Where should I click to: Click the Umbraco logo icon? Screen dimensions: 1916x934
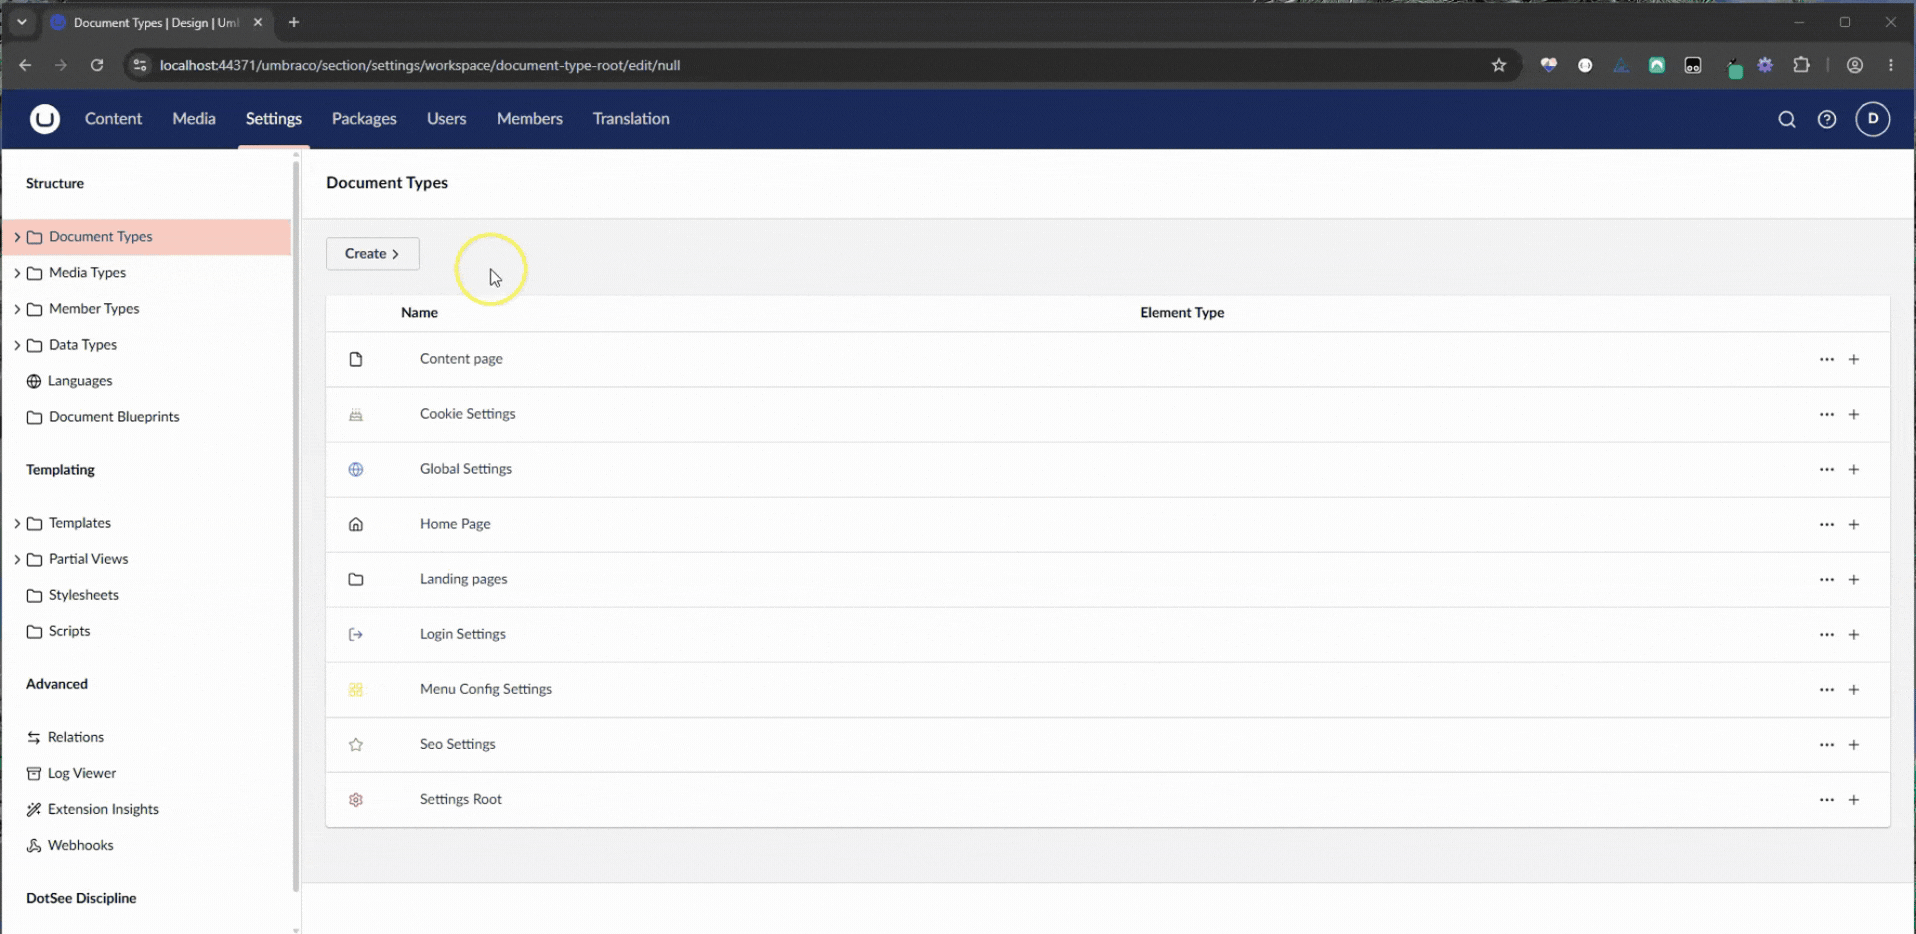pos(45,119)
